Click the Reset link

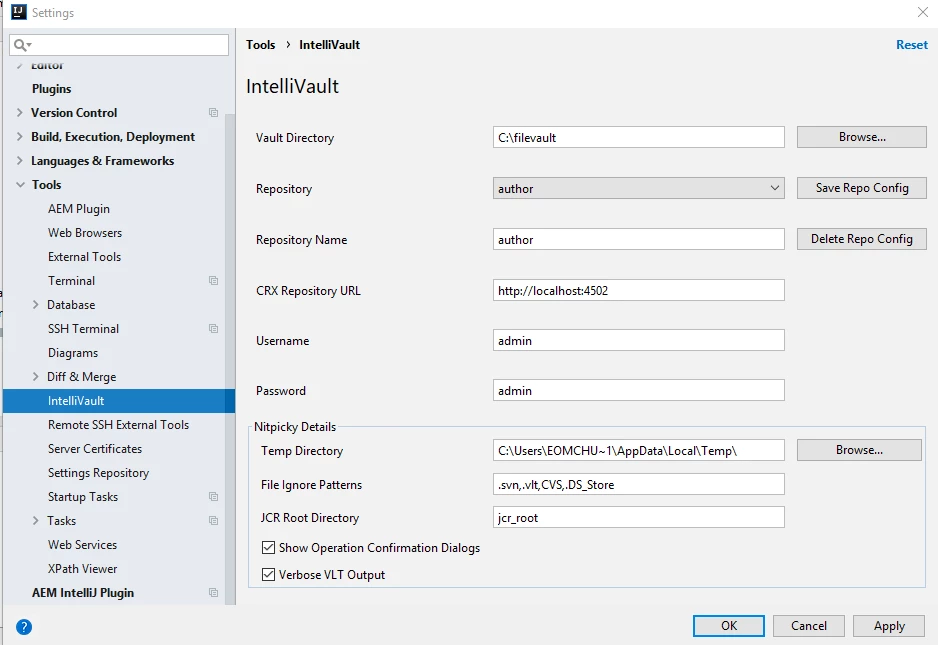point(912,45)
